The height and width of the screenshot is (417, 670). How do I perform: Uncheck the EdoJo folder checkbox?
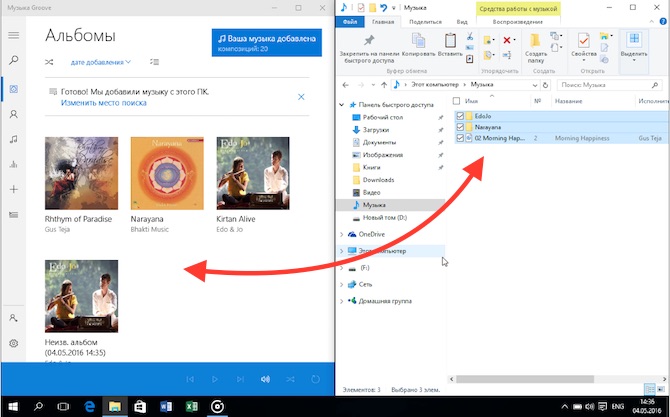(460, 116)
